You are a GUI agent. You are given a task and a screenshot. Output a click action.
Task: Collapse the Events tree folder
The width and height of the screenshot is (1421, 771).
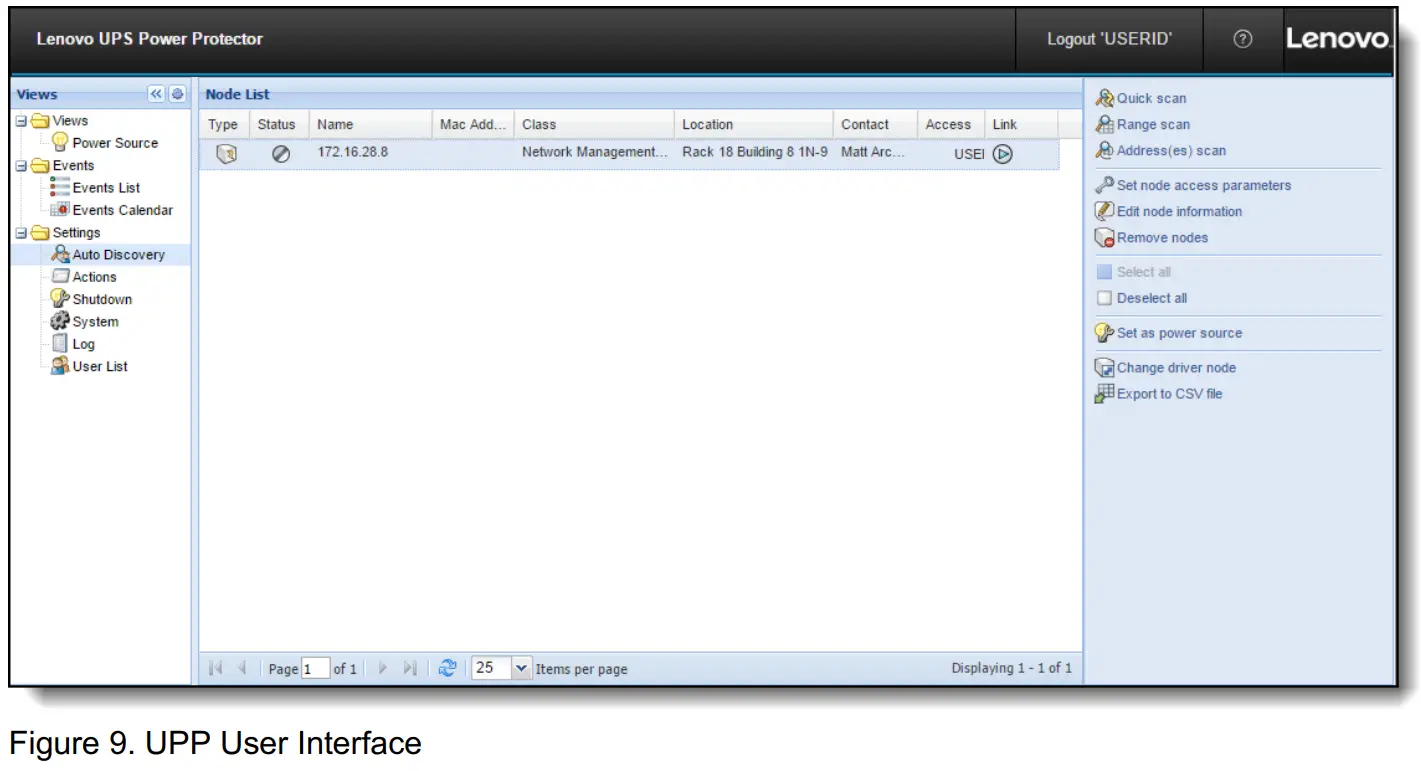(20, 166)
